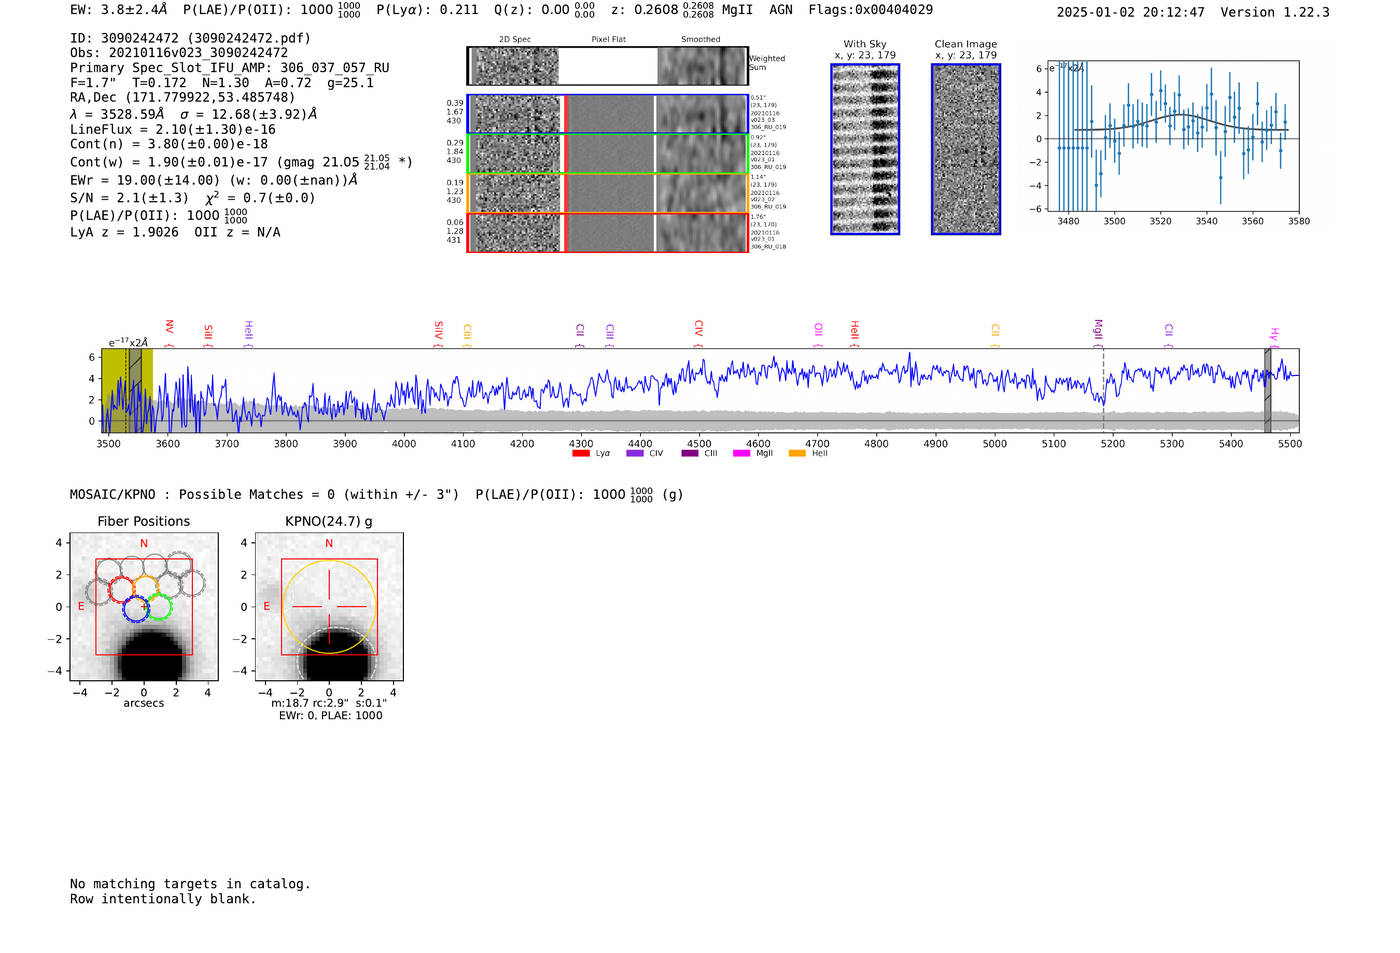Click the '2D Spec' column label

tap(515, 39)
